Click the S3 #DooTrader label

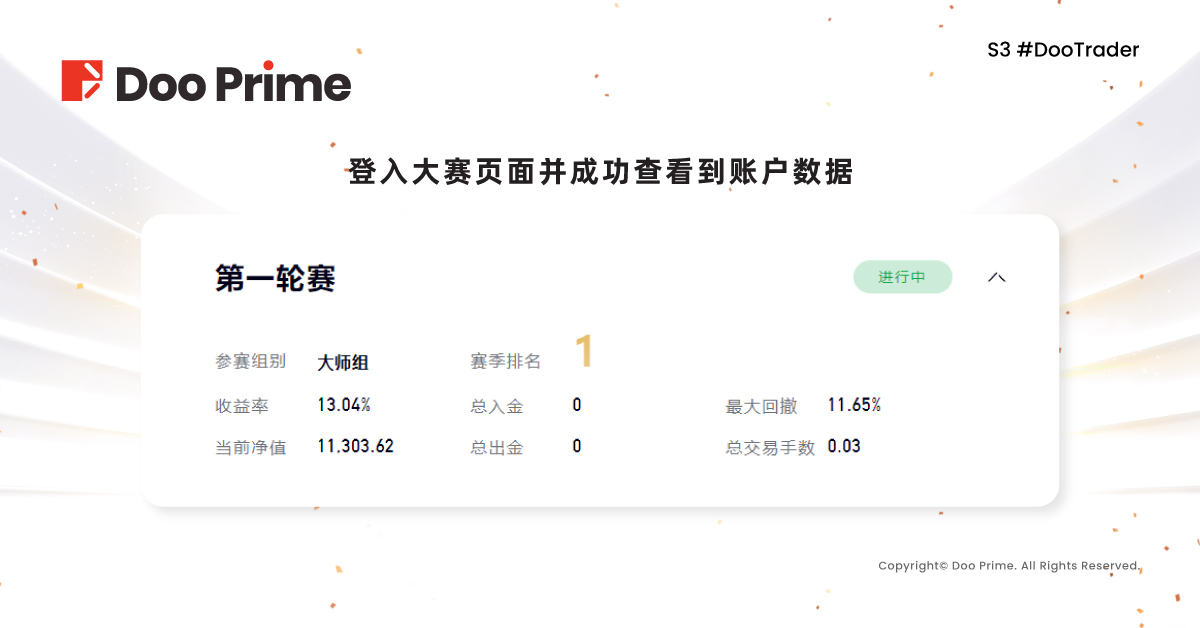coord(1063,49)
